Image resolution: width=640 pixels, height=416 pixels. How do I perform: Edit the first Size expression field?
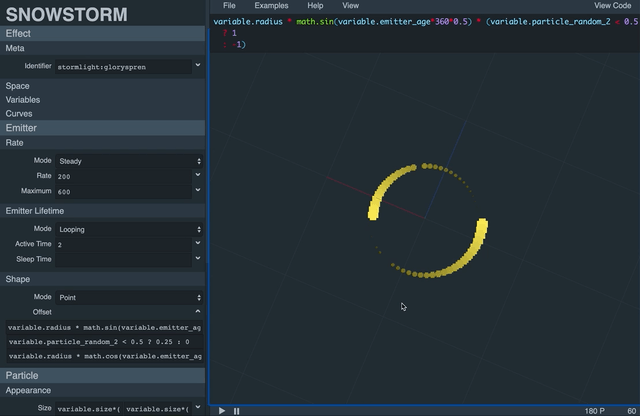[x=89, y=409]
